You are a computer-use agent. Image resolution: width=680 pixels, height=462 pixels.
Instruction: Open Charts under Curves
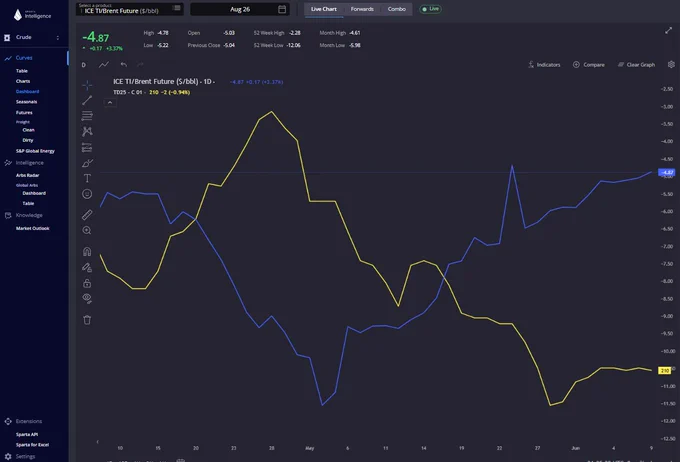coord(23,81)
